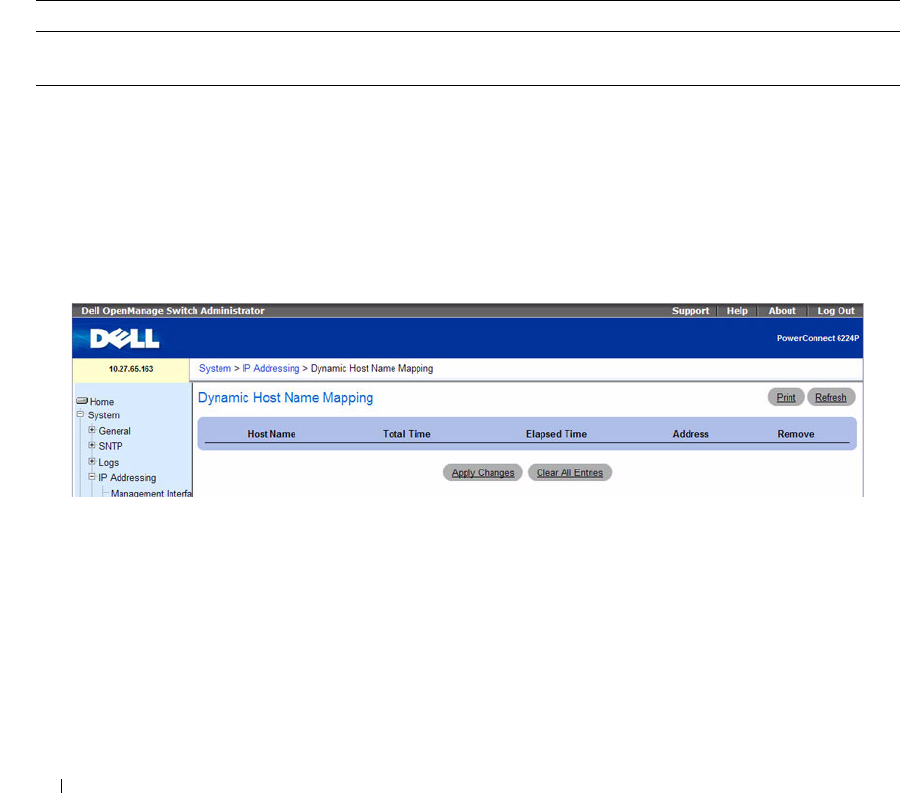Click the Print button
Screen dimensions: 900x793
click(x=786, y=397)
